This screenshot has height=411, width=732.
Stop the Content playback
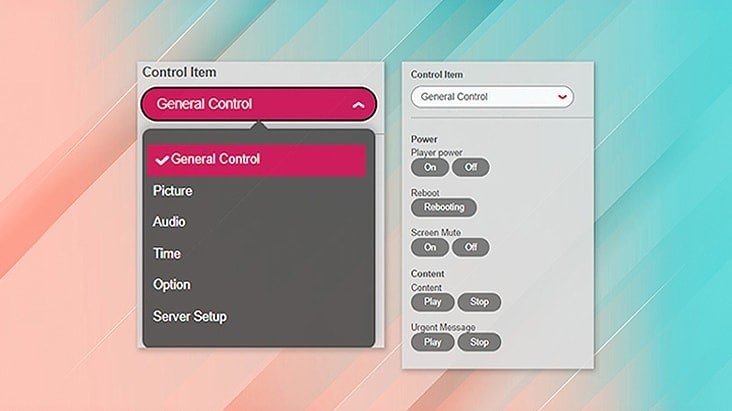coord(479,302)
